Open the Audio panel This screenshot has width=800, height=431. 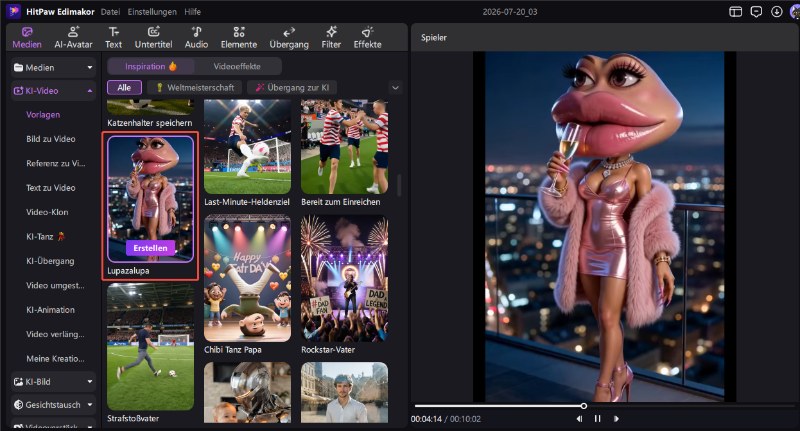coord(196,38)
